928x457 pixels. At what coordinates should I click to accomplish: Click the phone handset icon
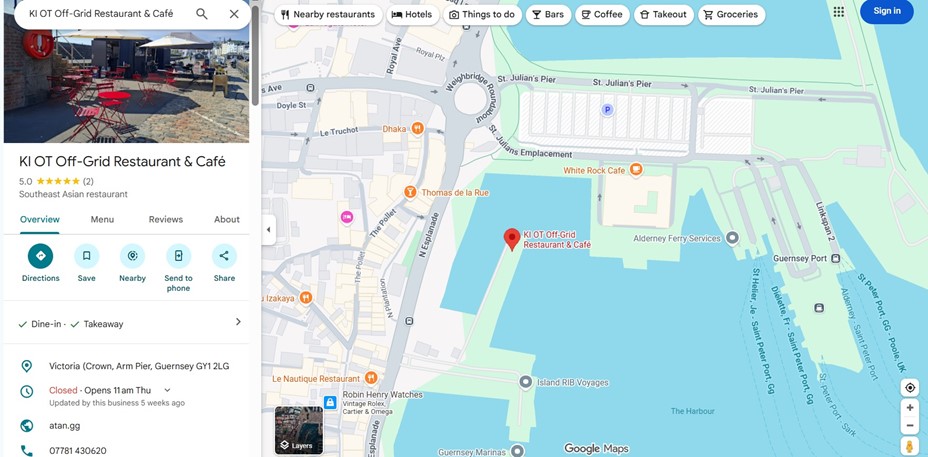tap(26, 450)
